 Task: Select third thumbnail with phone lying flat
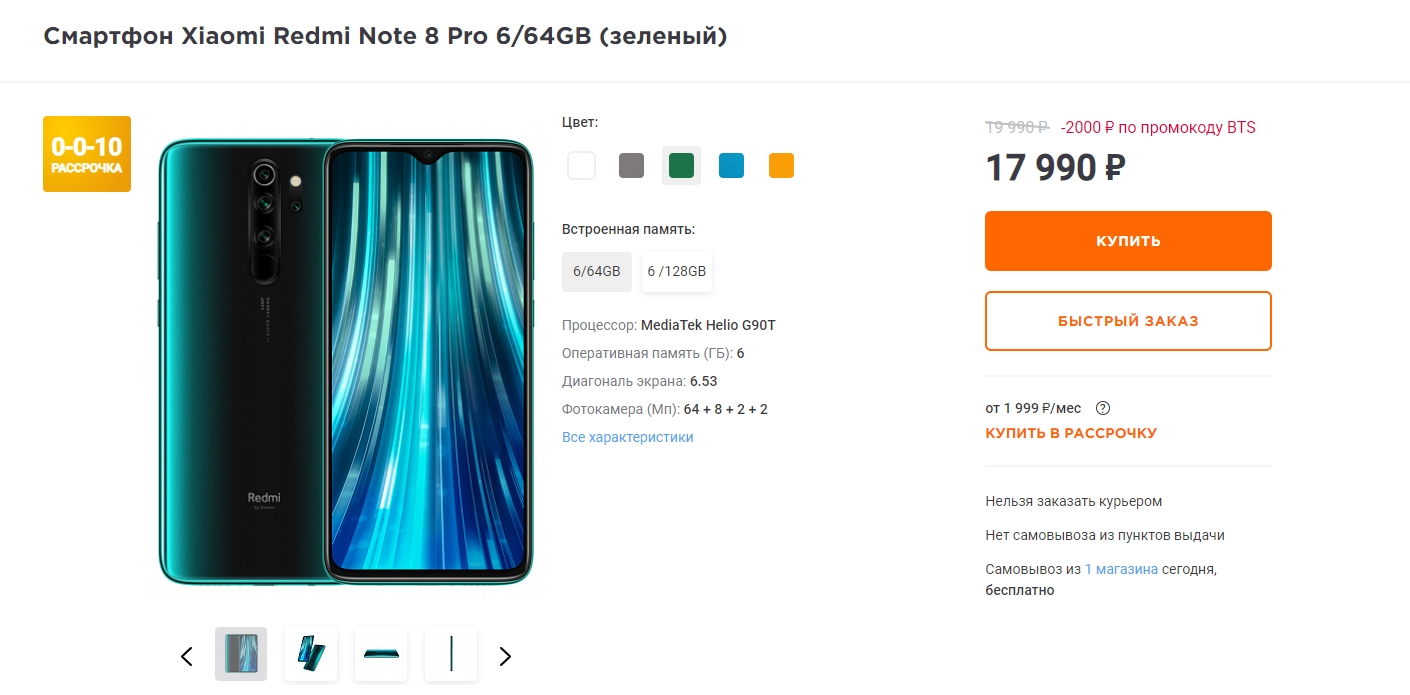(x=381, y=654)
